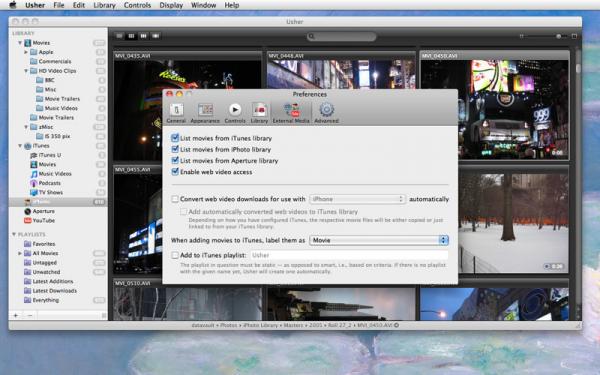Open the Library preferences pane icon
The height and width of the screenshot is (375, 600).
pyautogui.click(x=259, y=112)
